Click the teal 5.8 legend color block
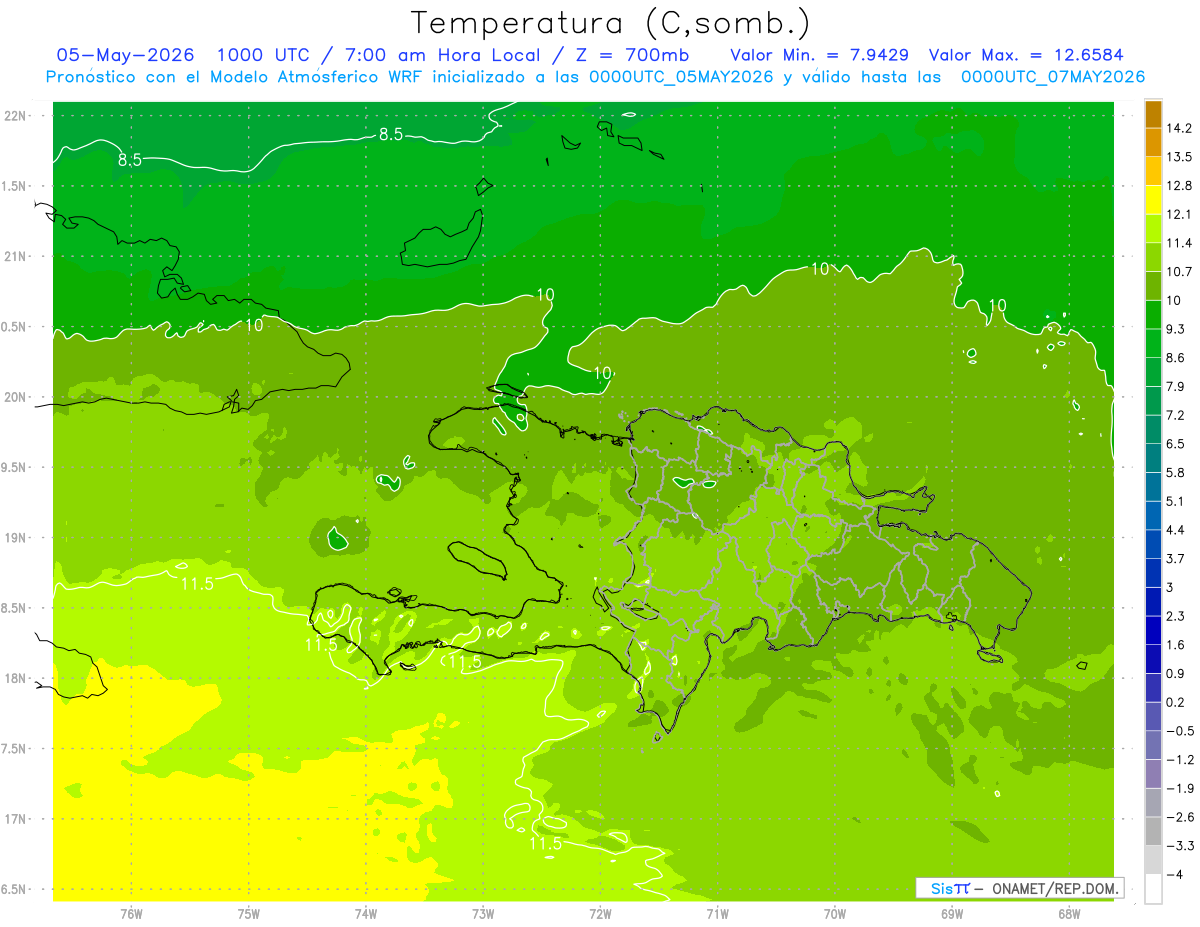 (x=1153, y=457)
